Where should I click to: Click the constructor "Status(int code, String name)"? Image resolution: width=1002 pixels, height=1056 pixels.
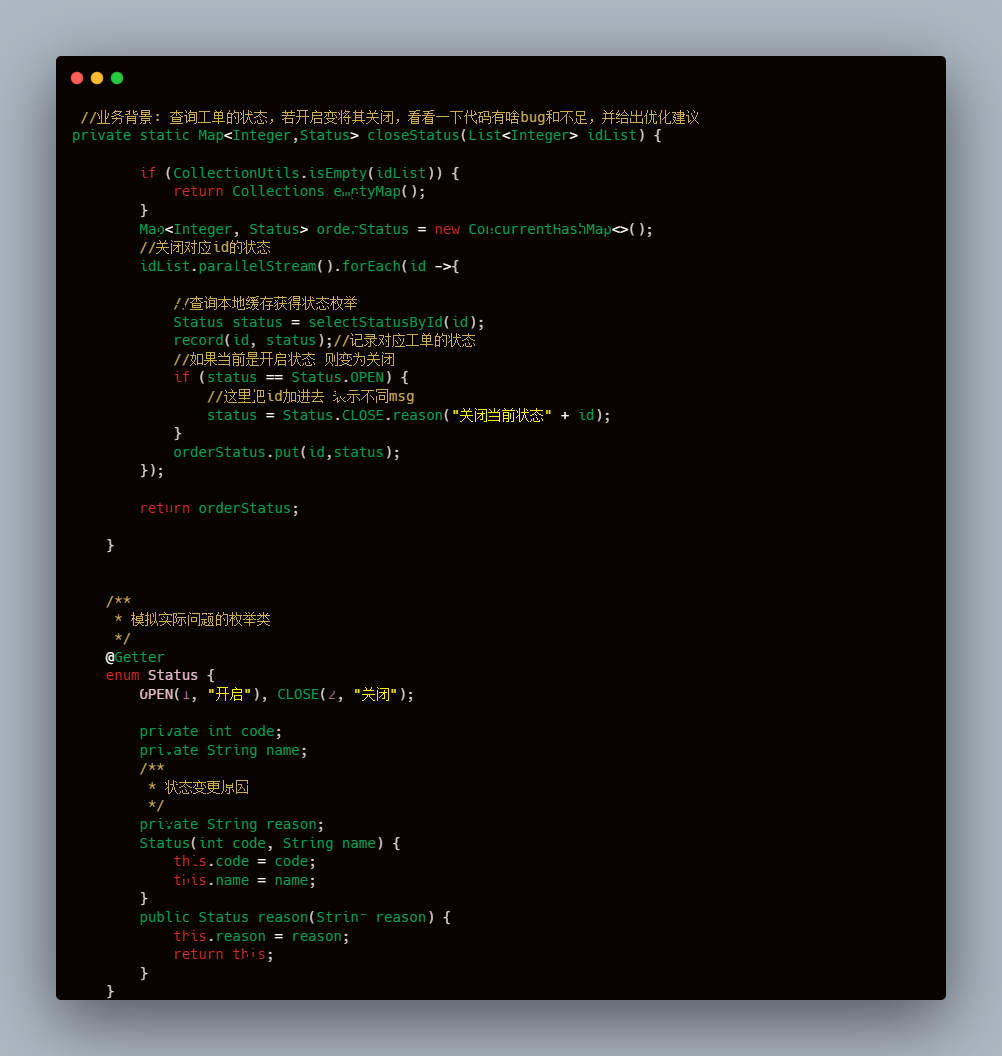coord(261,843)
